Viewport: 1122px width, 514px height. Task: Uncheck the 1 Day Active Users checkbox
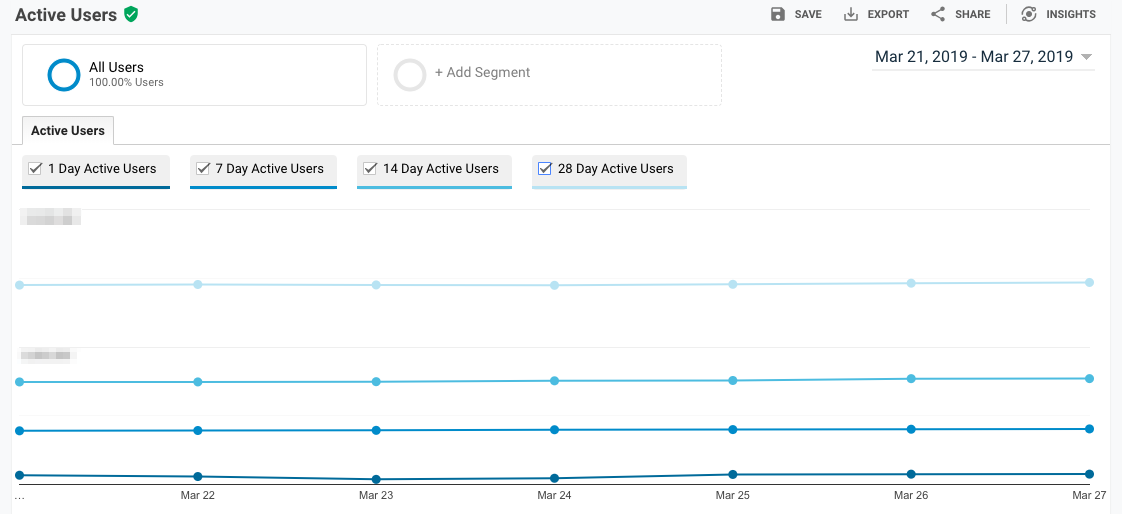pyautogui.click(x=36, y=169)
